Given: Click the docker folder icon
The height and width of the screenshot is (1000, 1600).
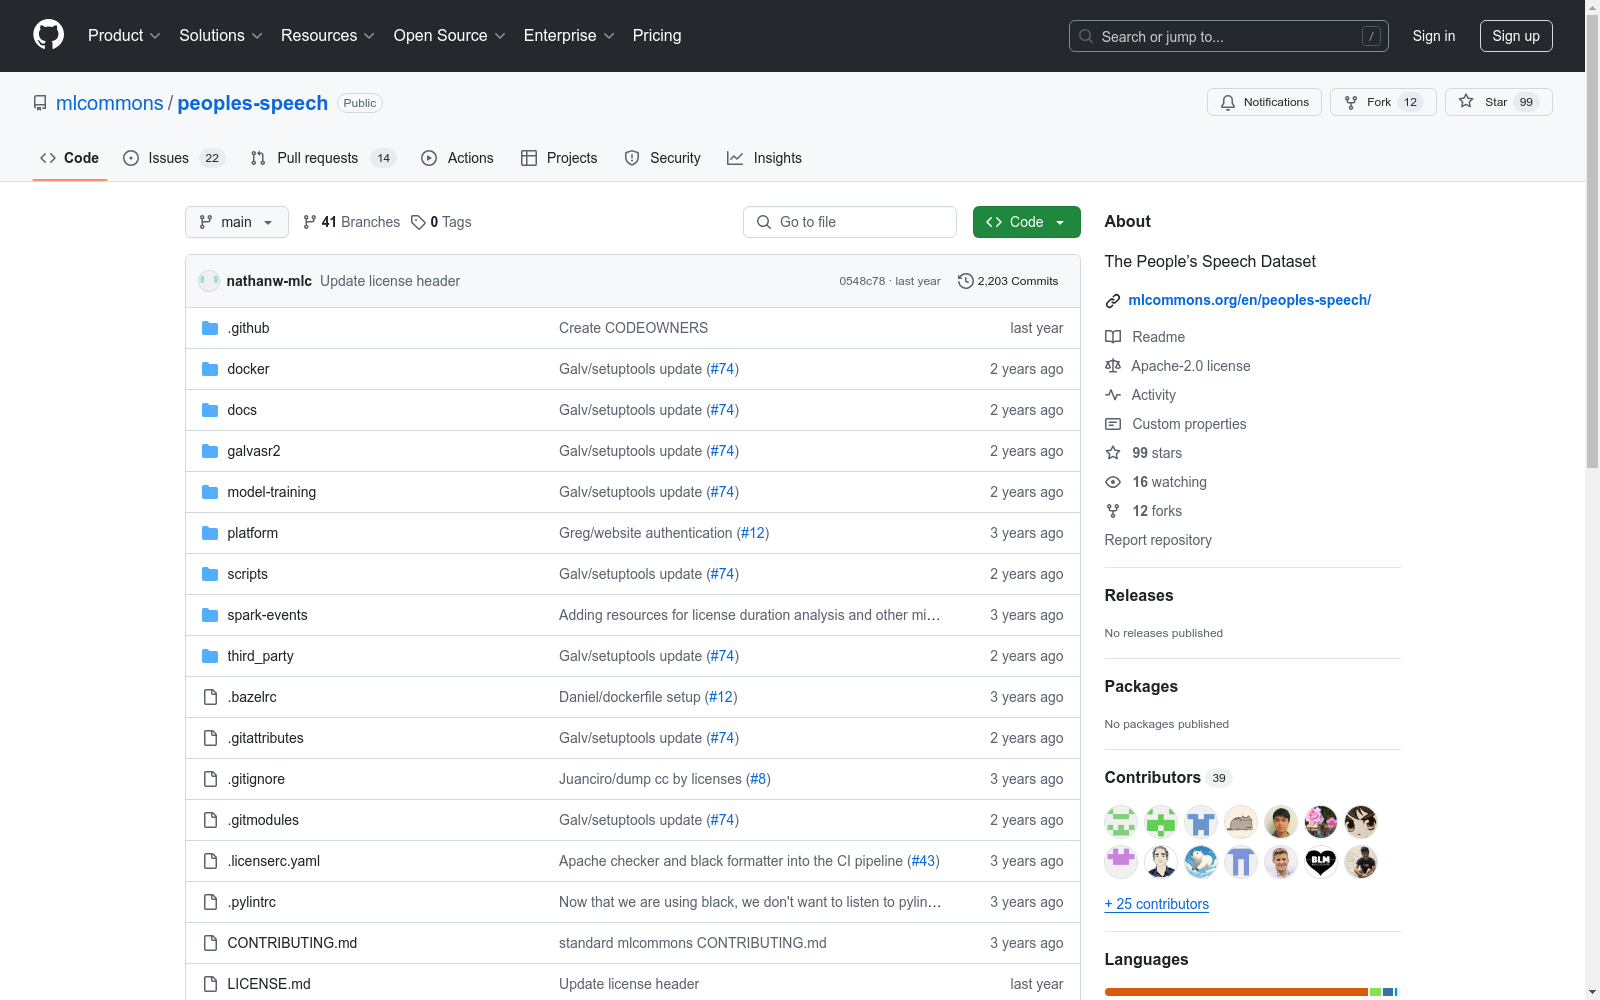Looking at the screenshot, I should coord(210,369).
